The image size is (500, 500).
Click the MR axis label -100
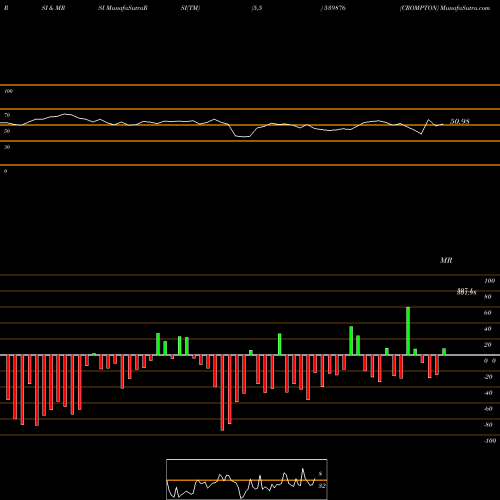coord(489,441)
